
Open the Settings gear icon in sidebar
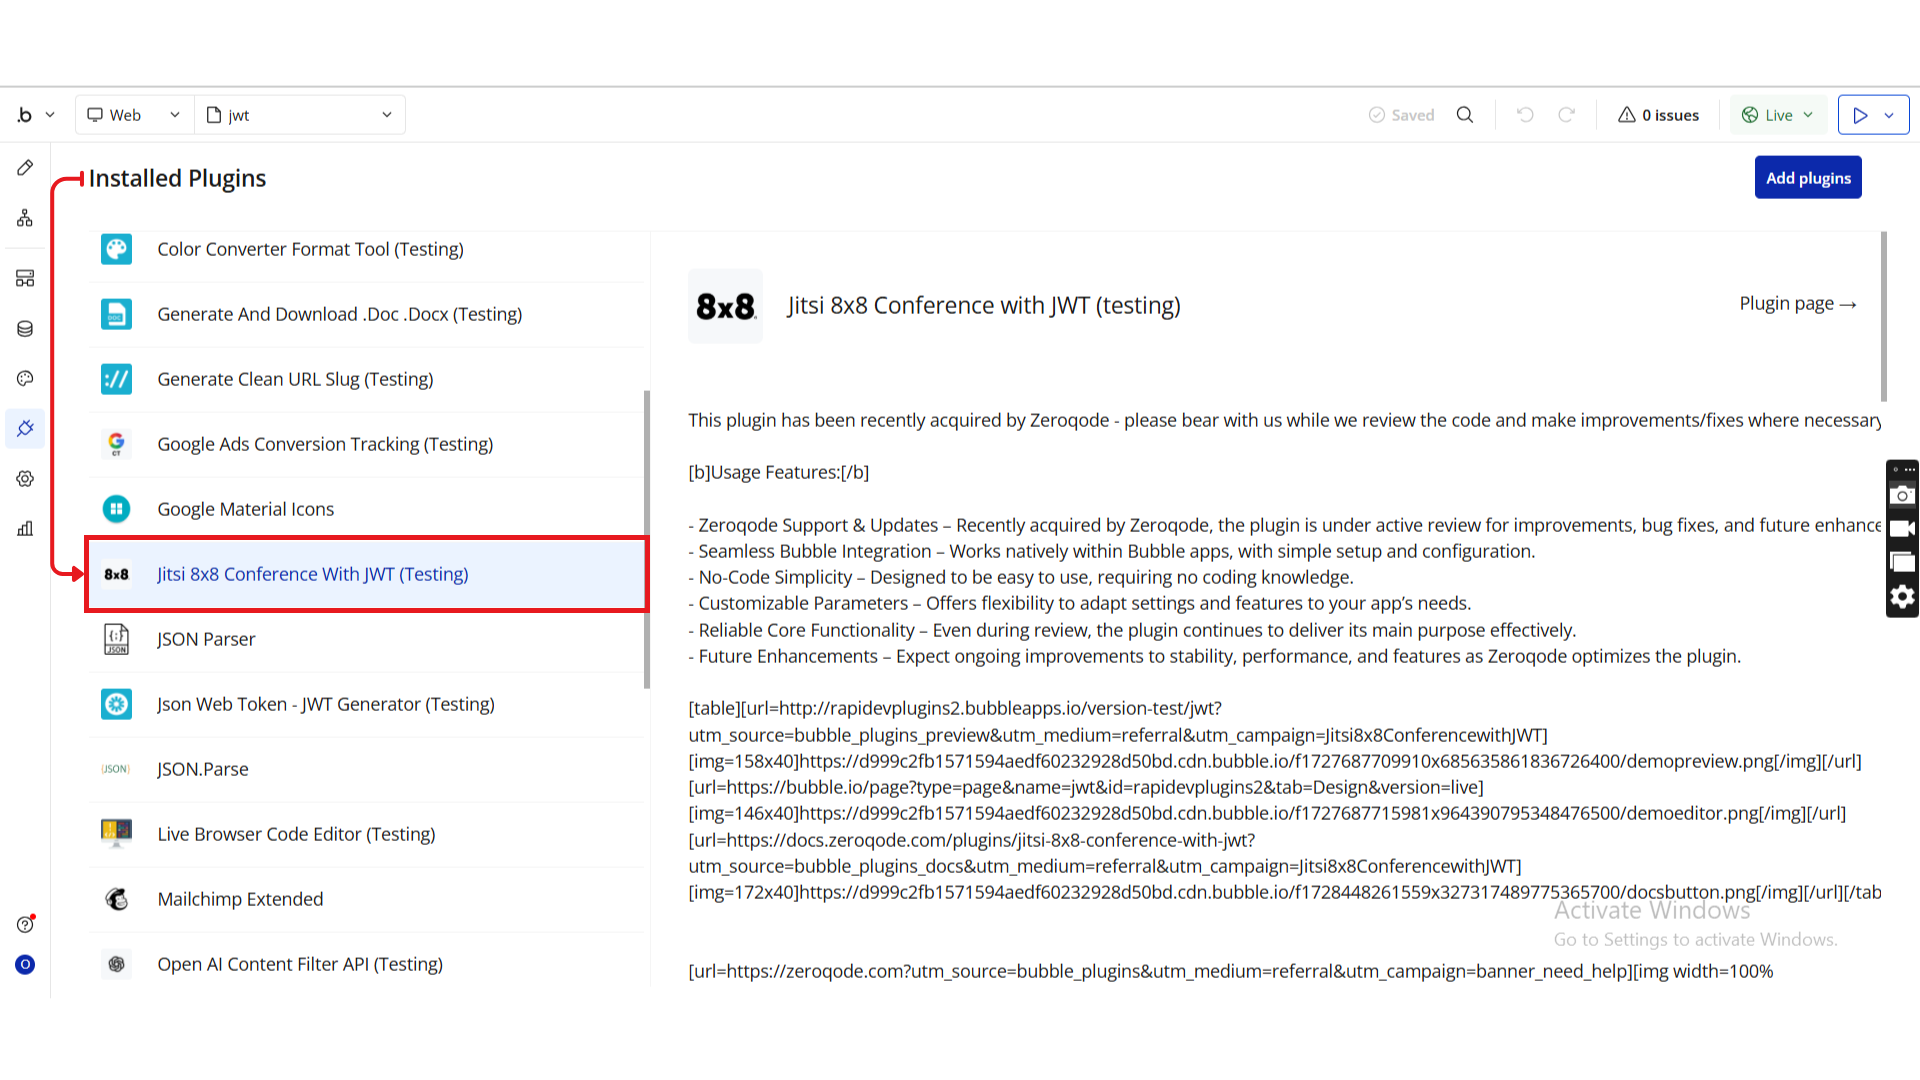point(25,479)
